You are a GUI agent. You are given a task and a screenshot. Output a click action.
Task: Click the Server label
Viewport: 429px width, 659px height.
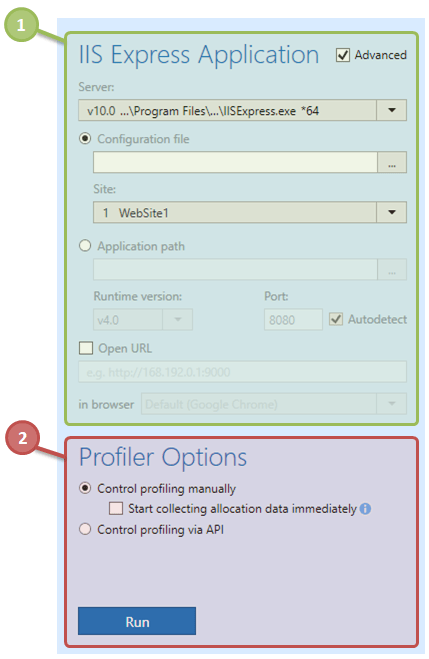point(96,87)
